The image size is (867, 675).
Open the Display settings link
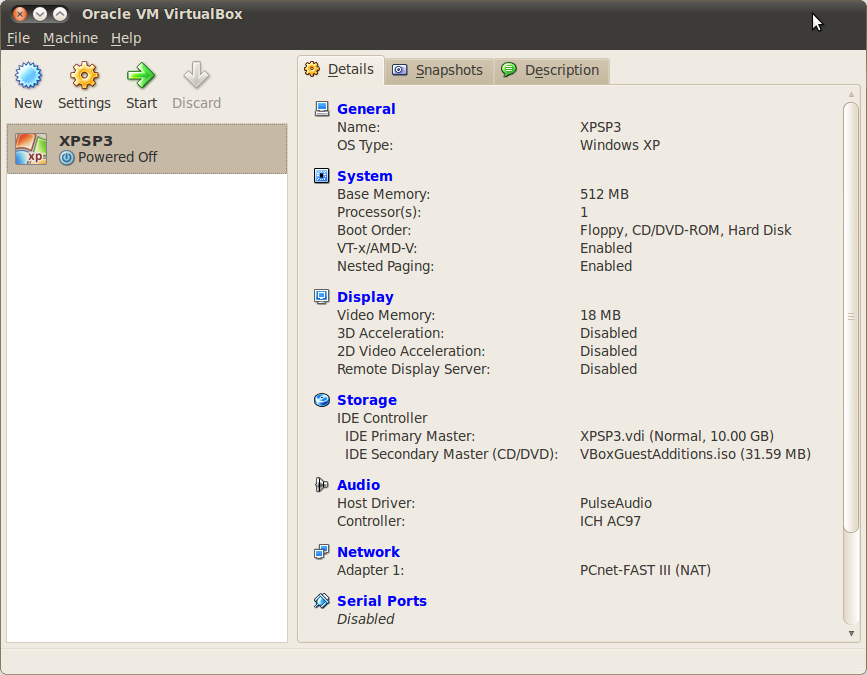pos(365,297)
